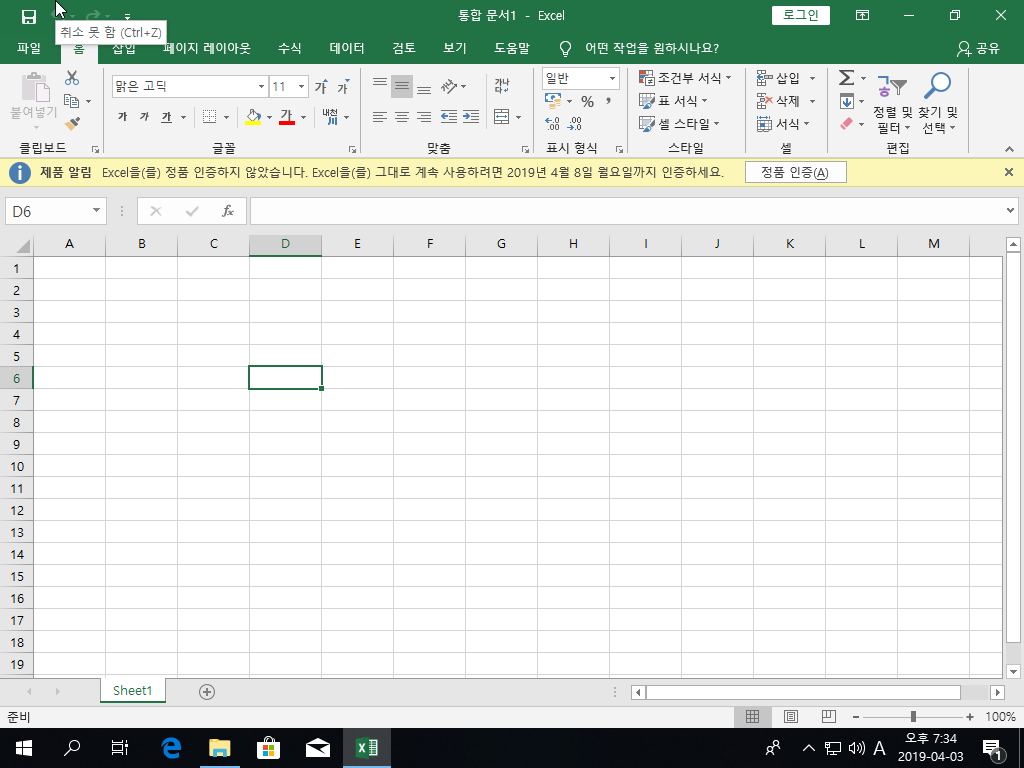
Task: Open Cell Styles (셀 스타일) menu
Action: click(x=679, y=123)
